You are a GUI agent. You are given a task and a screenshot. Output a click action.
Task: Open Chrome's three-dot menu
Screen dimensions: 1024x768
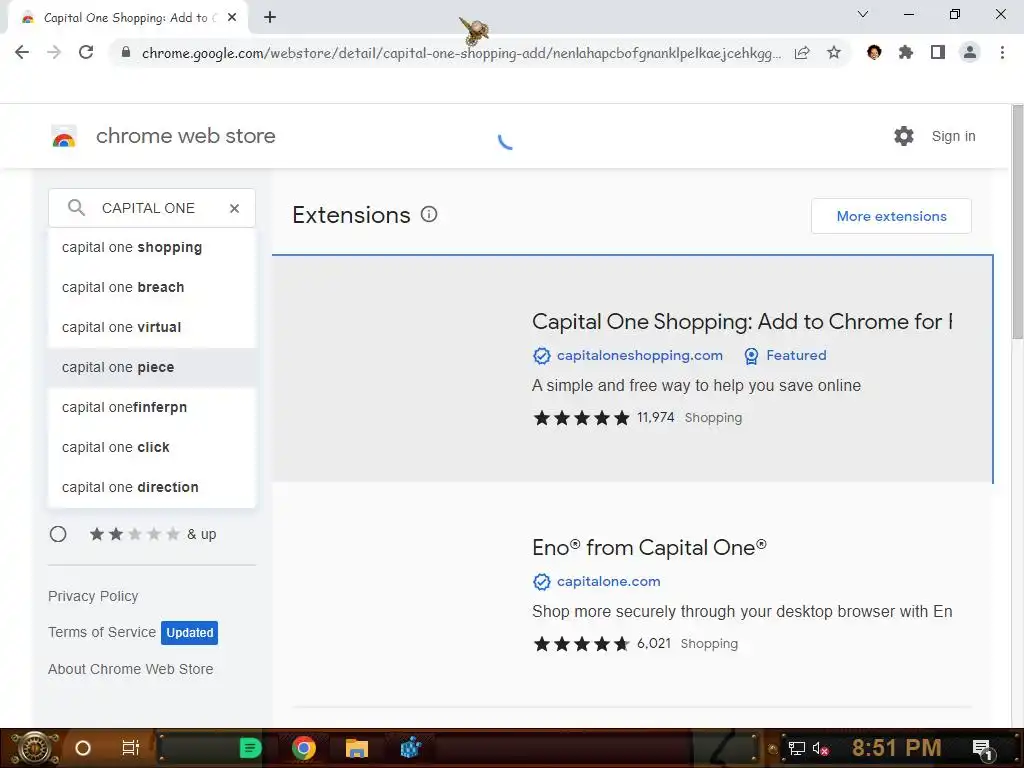tap(1002, 52)
